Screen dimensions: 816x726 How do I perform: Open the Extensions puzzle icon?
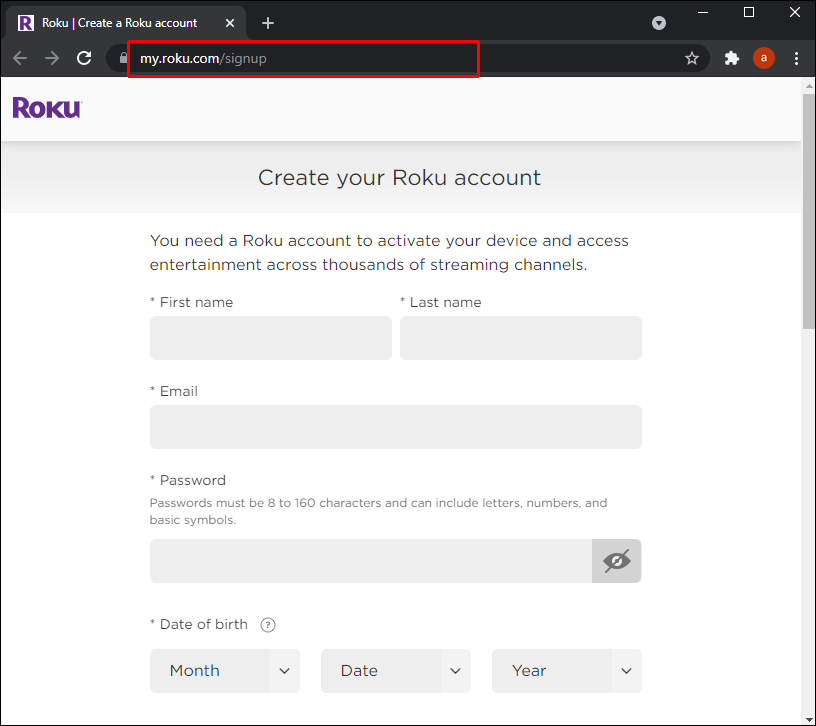[732, 59]
